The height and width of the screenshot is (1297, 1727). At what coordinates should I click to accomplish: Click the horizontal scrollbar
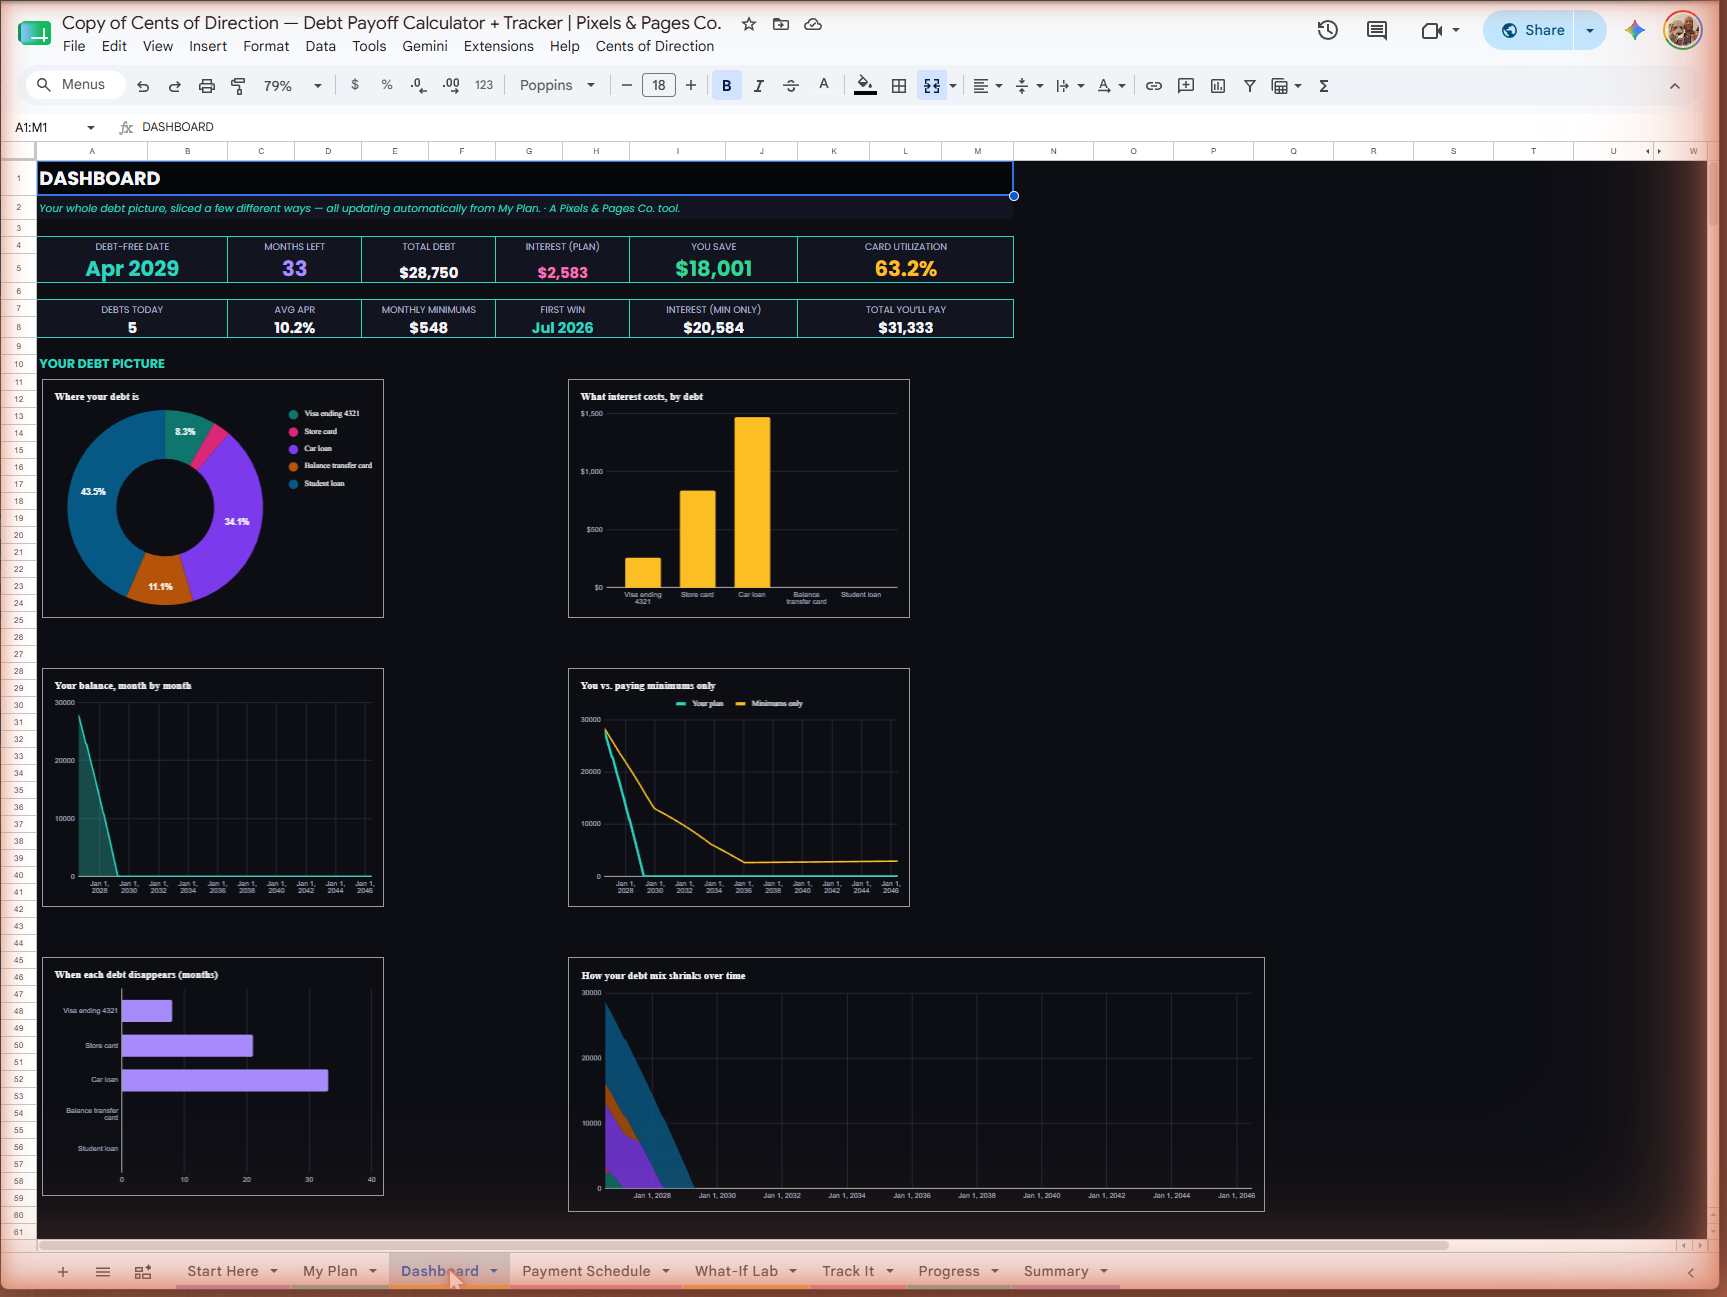743,1245
